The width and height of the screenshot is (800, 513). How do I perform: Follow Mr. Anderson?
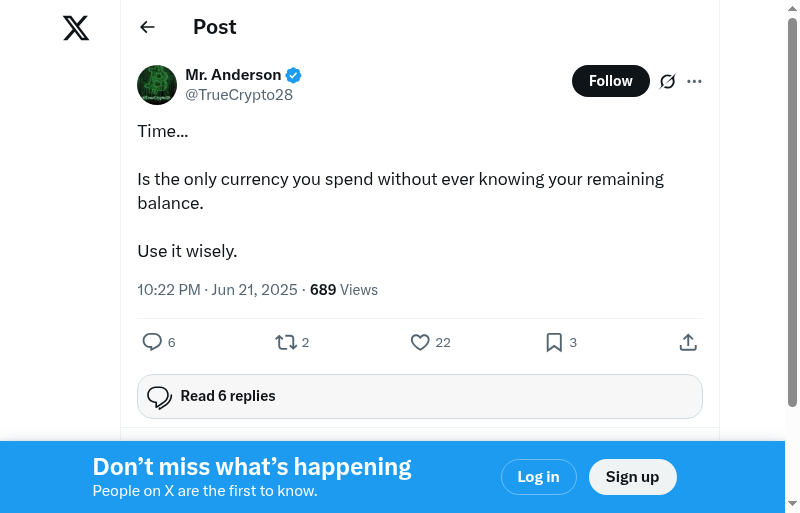click(x=610, y=81)
